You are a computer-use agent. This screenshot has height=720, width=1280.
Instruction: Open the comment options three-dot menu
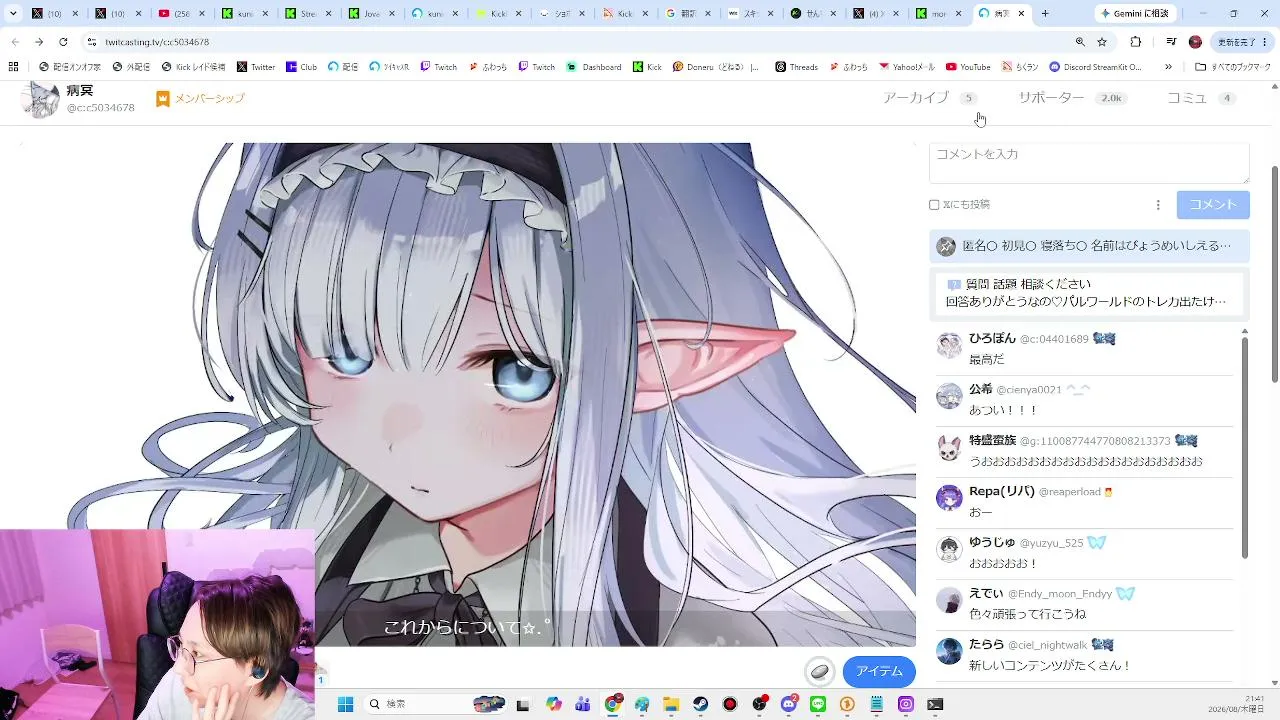click(1158, 205)
